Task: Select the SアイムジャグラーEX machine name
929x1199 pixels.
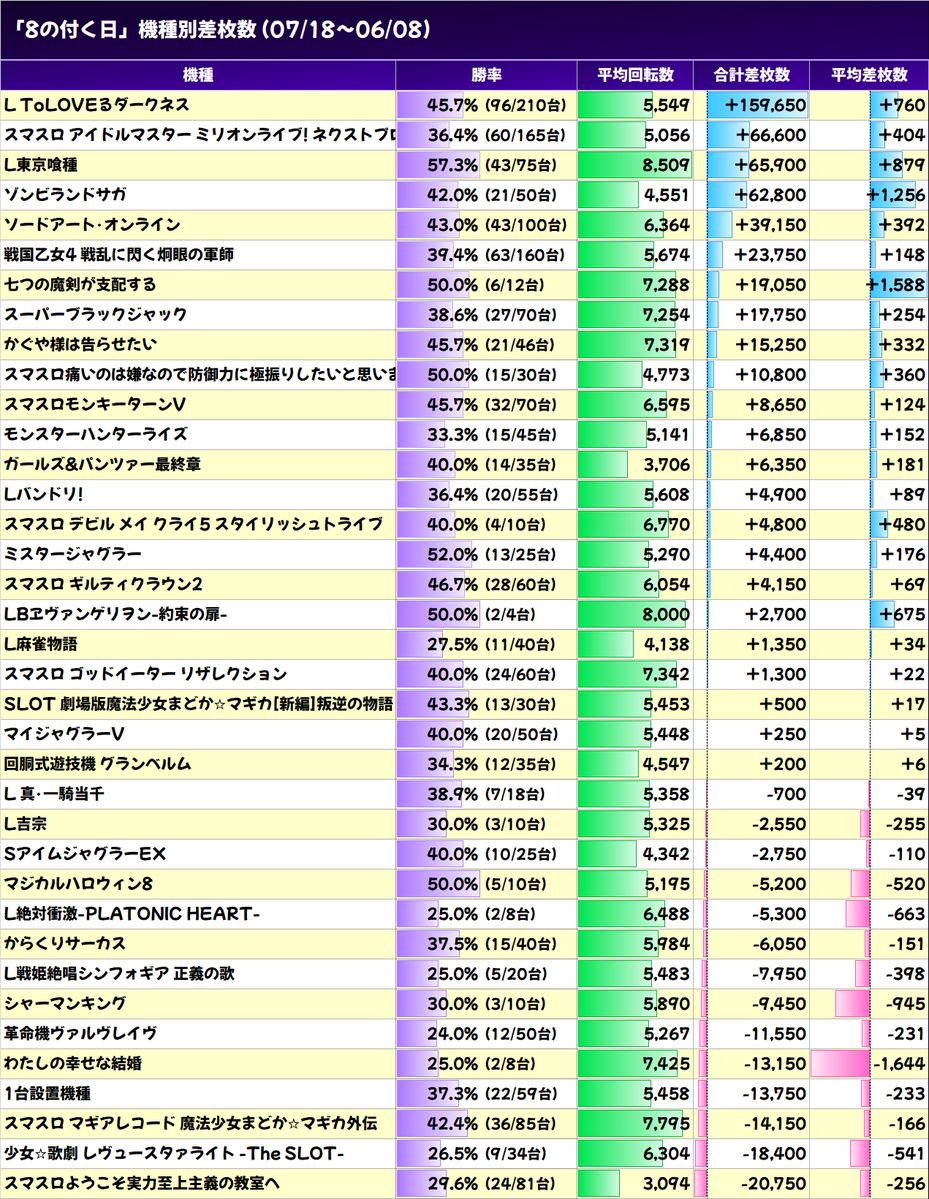Action: 85,853
